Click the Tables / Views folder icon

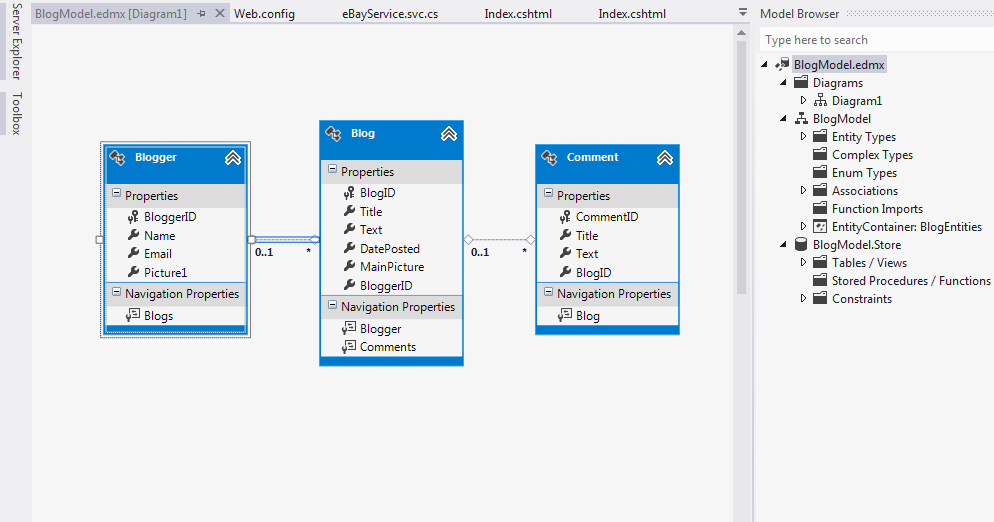[820, 262]
